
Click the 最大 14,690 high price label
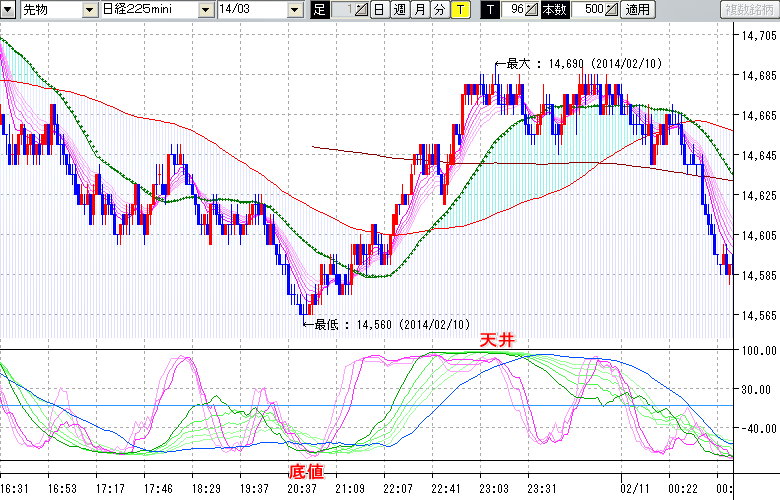[x=585, y=64]
